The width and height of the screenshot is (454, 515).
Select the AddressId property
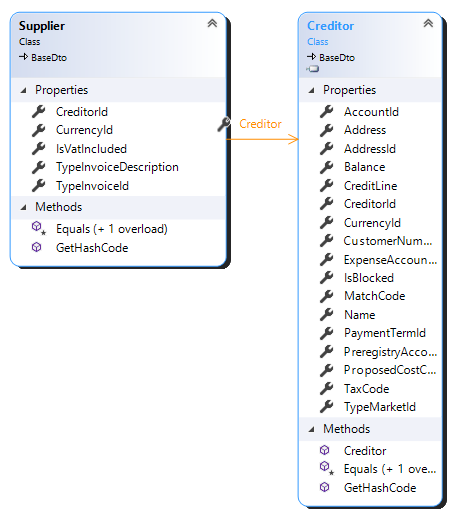(x=370, y=149)
